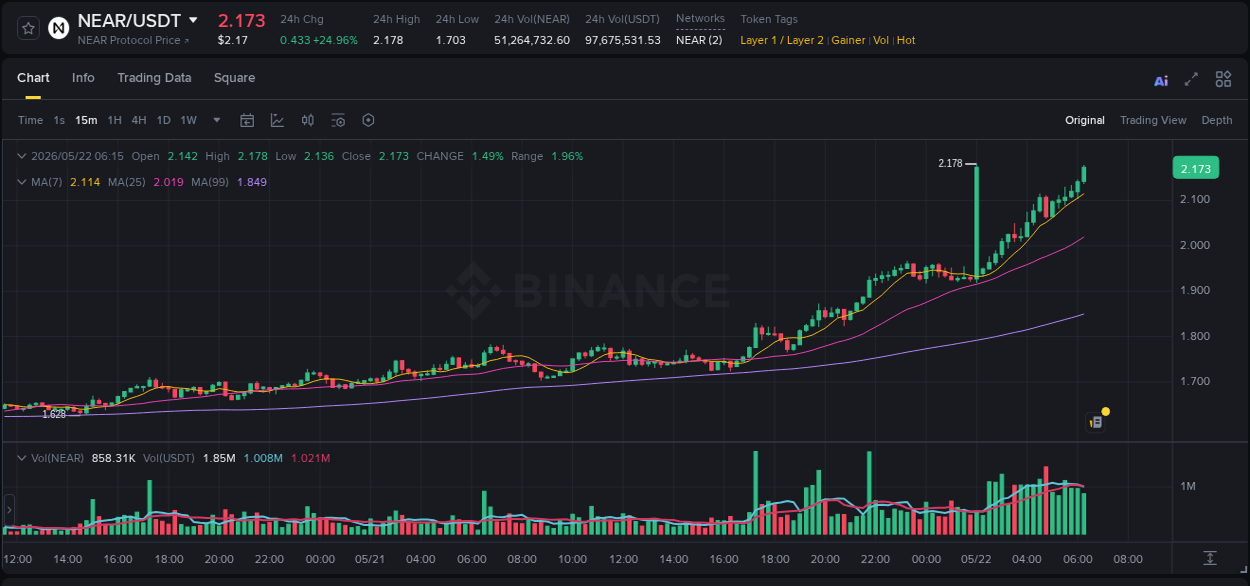Click the 2.100 price axis label
1250x586 pixels.
[1195, 199]
